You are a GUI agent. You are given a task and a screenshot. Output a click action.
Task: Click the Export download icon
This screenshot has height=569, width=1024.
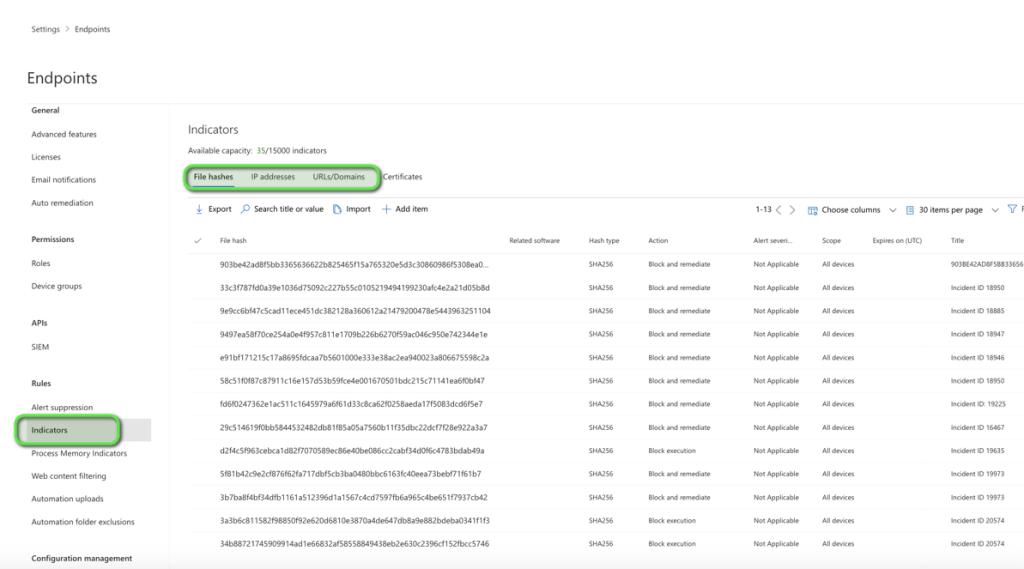[x=200, y=209]
